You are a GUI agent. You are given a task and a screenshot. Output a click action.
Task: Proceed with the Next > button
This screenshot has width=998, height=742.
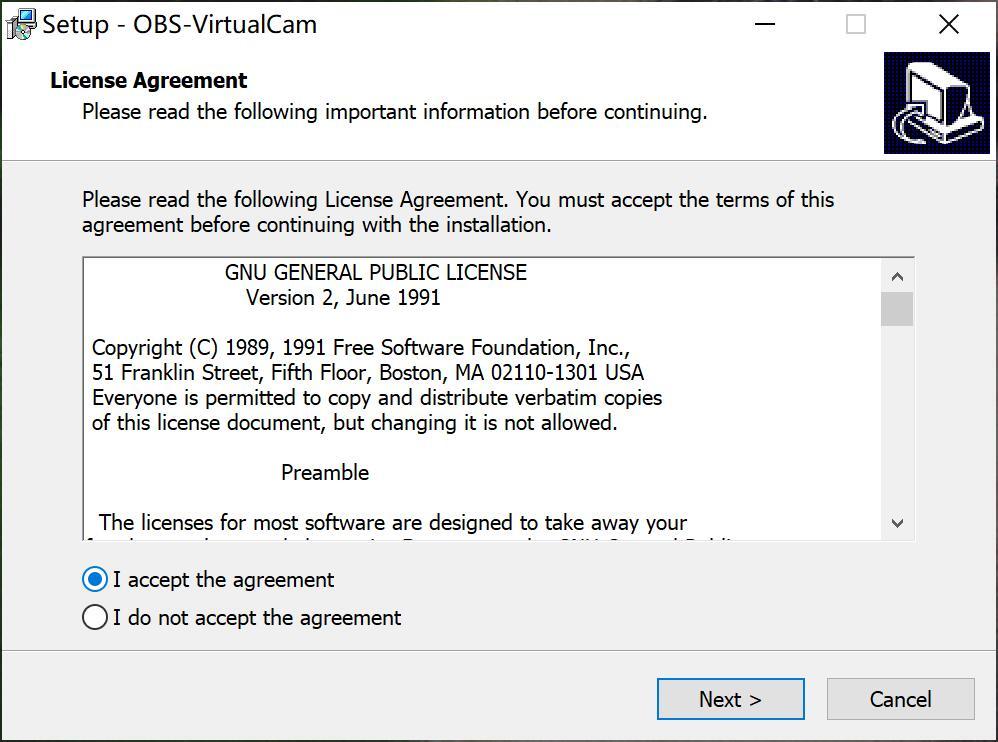point(731,699)
